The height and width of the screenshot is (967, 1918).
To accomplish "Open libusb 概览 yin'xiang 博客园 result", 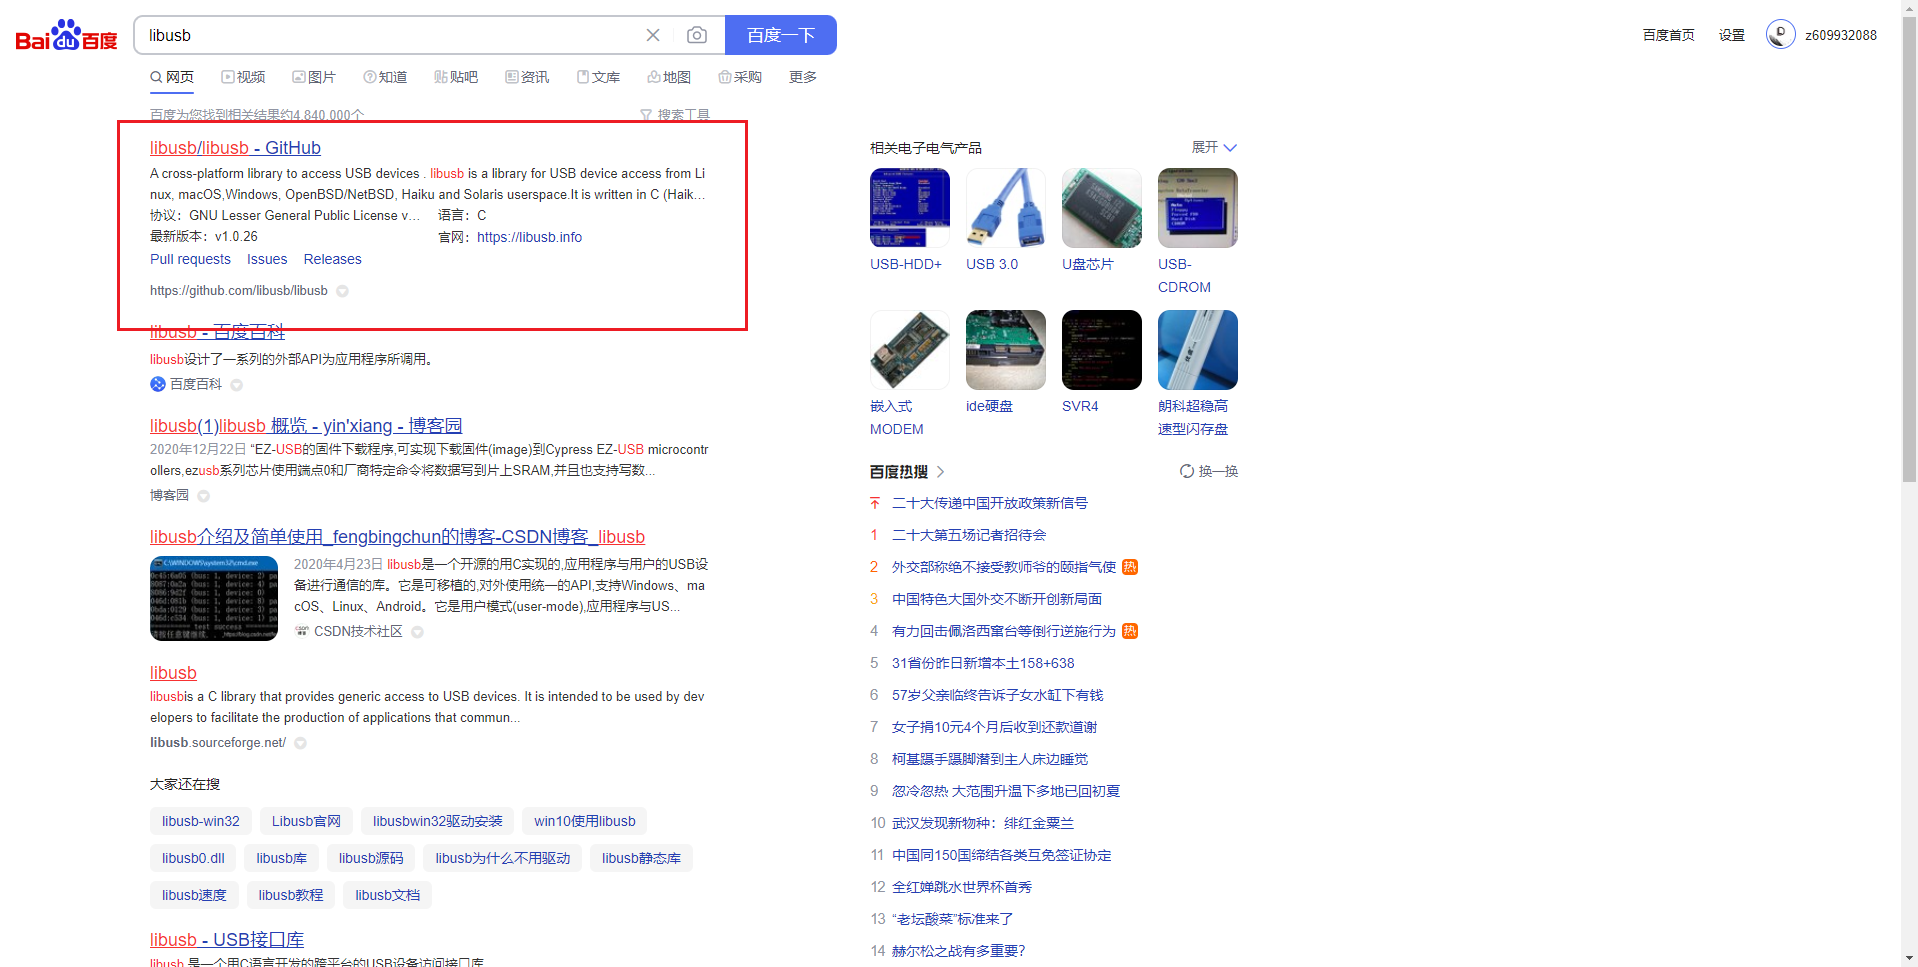I will click(306, 426).
